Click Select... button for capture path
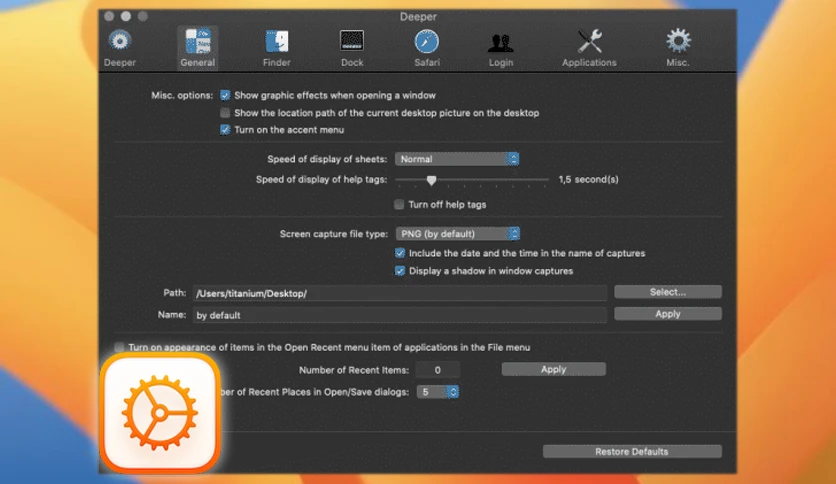Viewport: 836px width, 484px height. 668,292
